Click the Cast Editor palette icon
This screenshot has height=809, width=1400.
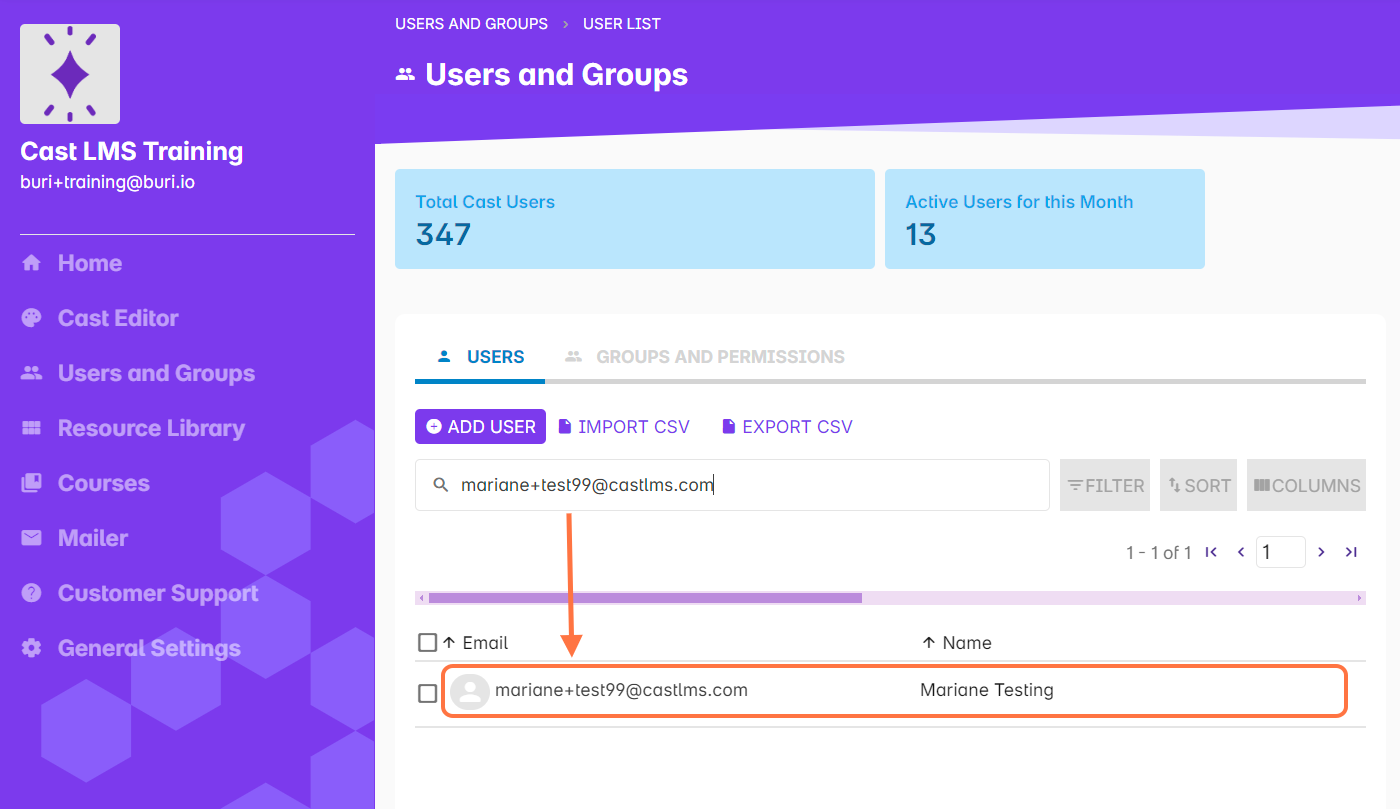[32, 318]
